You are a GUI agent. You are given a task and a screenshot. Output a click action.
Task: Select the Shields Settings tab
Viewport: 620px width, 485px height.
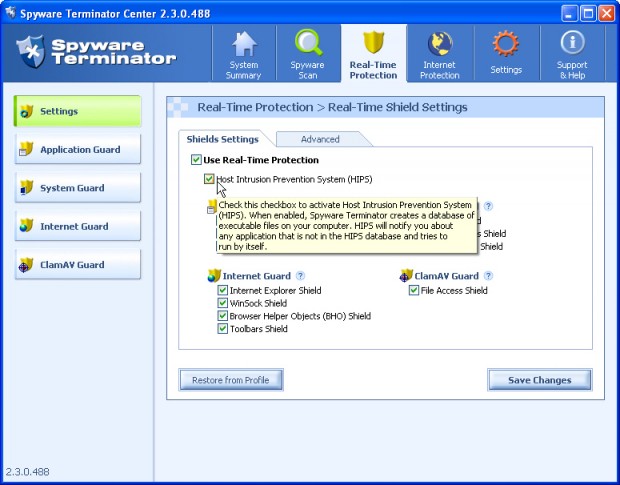[223, 139]
